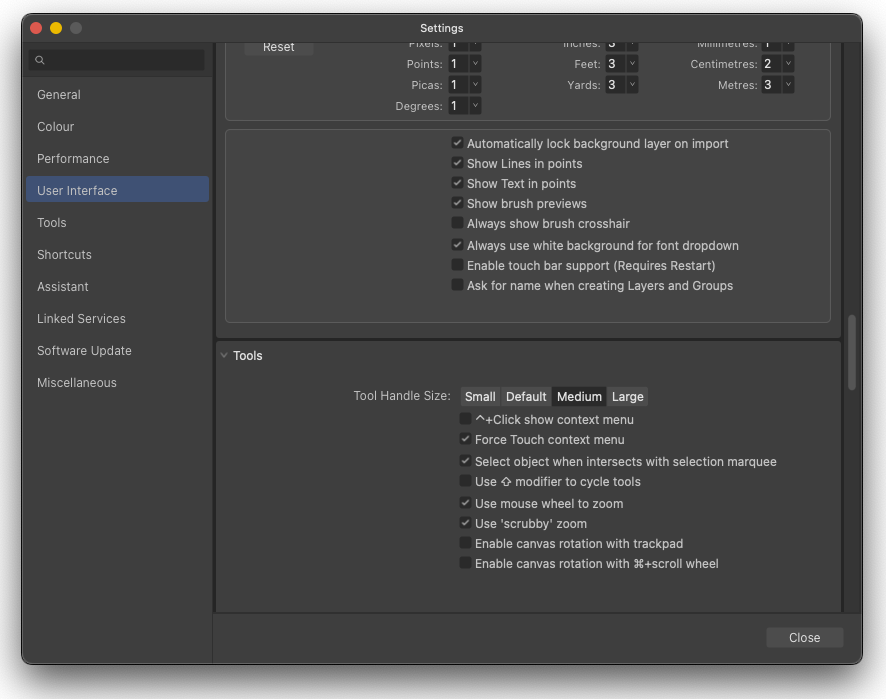The height and width of the screenshot is (699, 886).
Task: Collapse the Tools section disclosure triangle
Action: (x=224, y=355)
